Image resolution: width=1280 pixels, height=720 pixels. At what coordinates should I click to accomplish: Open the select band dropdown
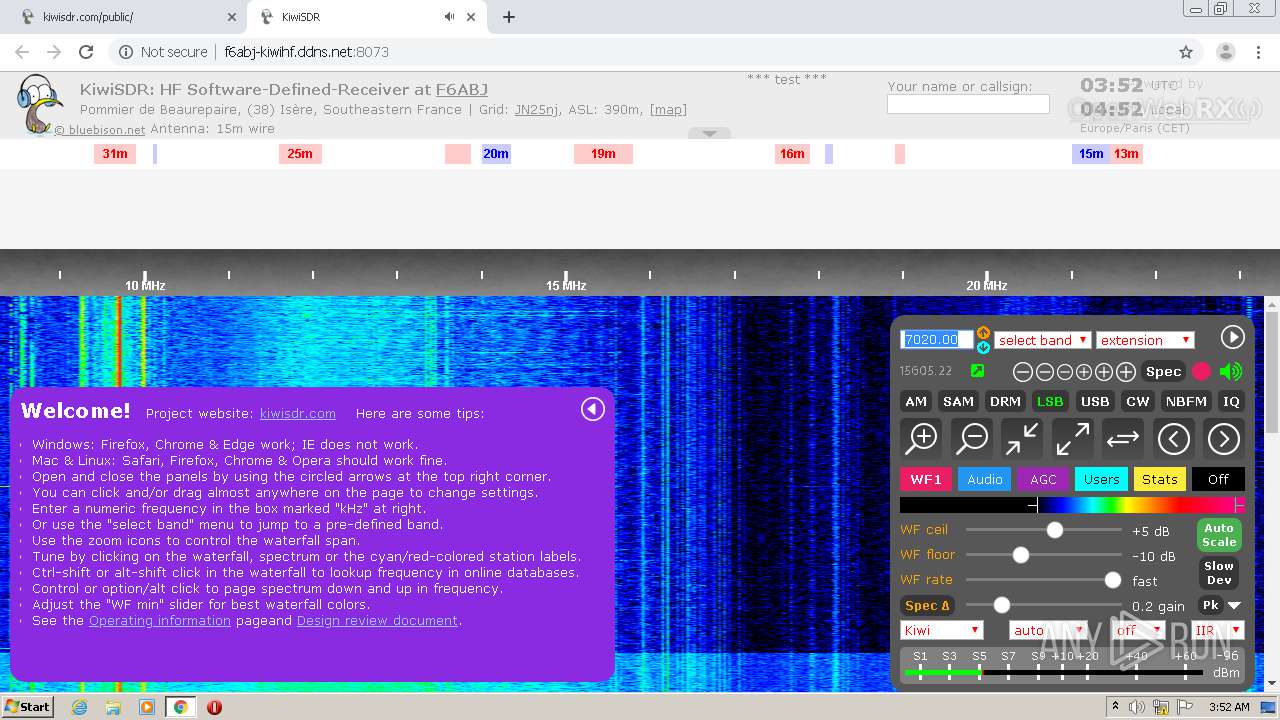click(1042, 340)
